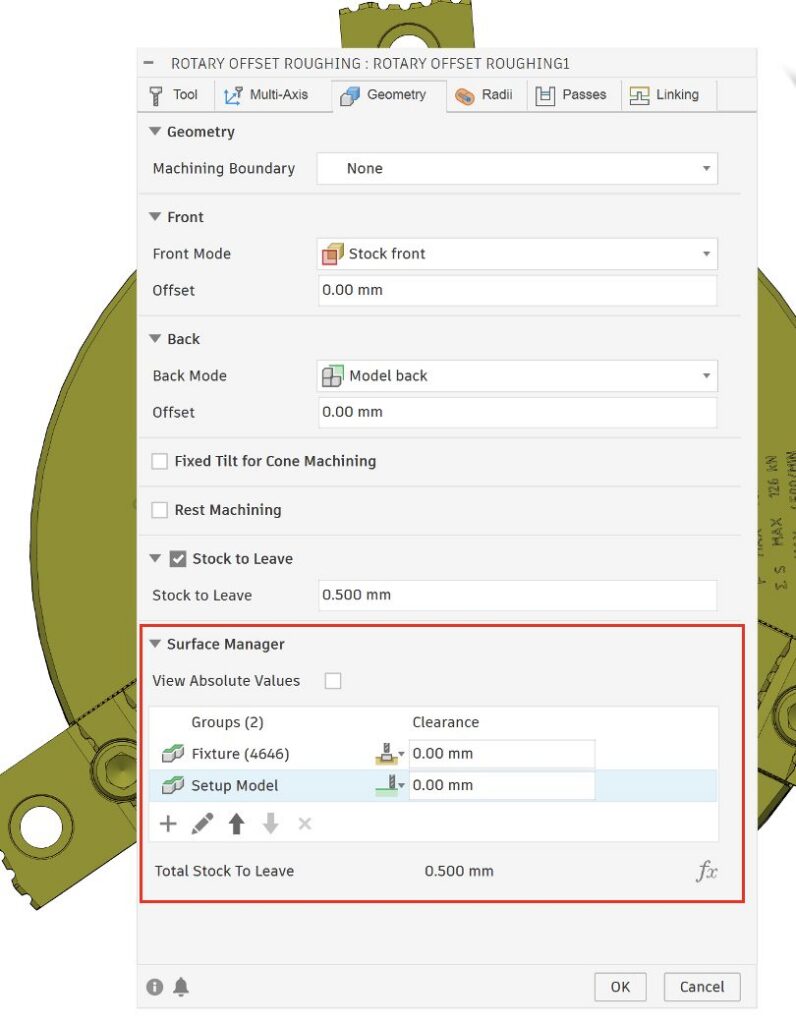
Task: Switch to the Multi-Axis tab
Action: (x=266, y=95)
